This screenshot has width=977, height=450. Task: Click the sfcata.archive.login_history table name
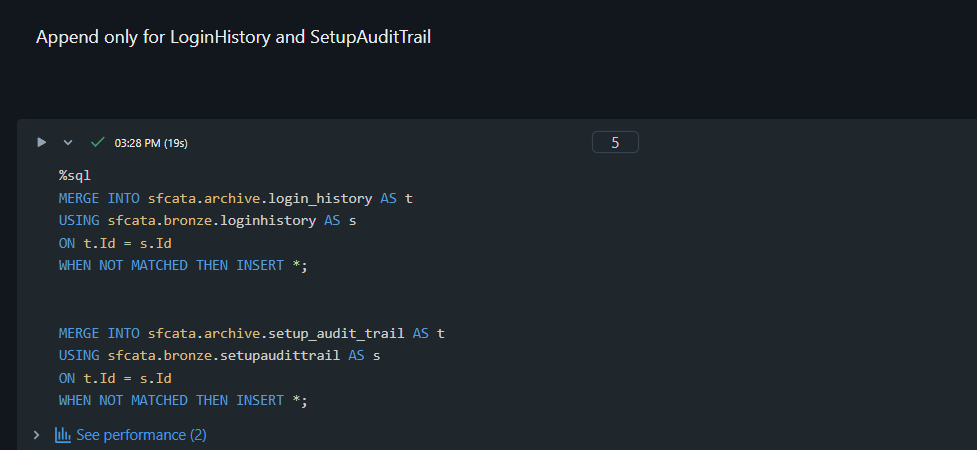[260, 198]
